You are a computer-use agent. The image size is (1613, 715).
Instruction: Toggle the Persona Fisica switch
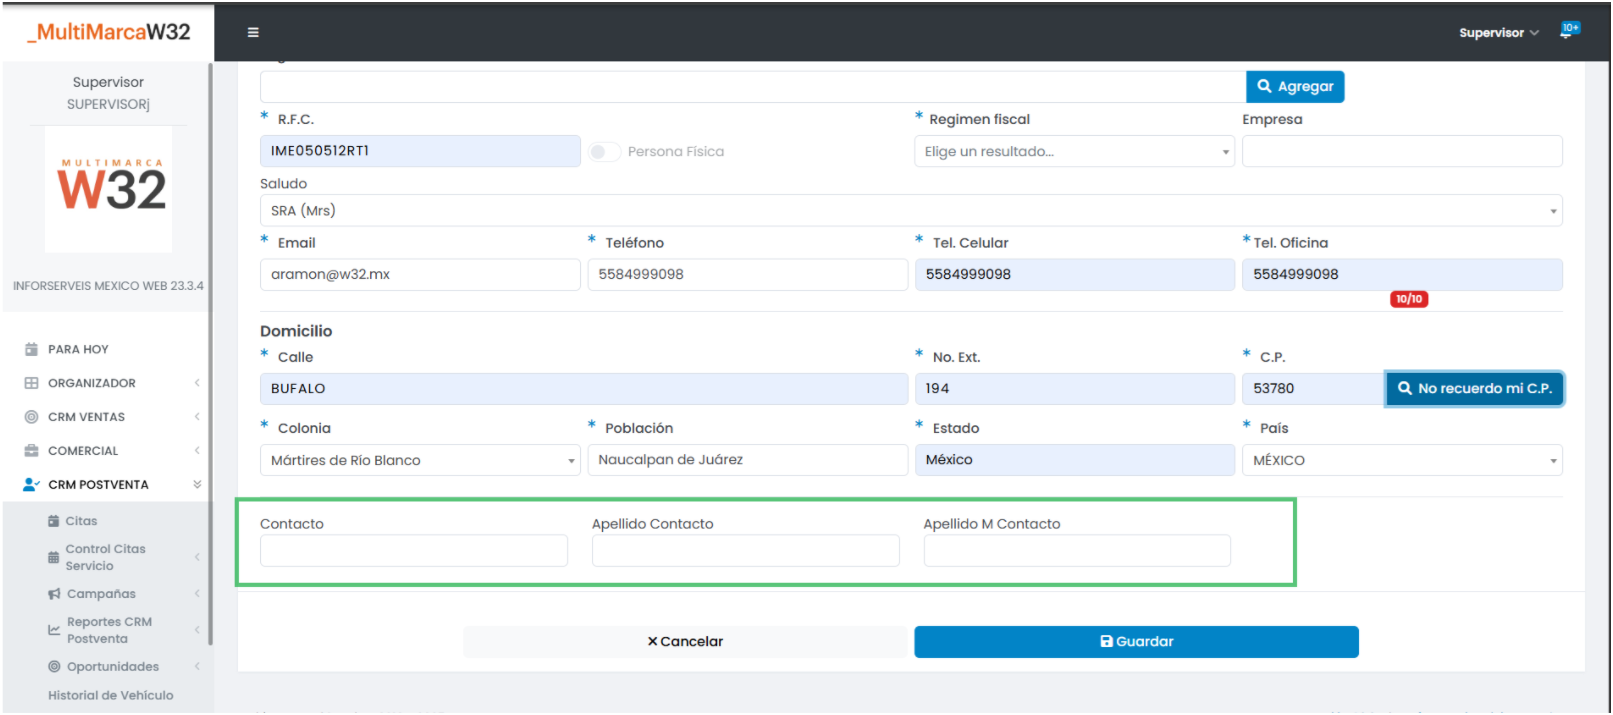click(x=604, y=152)
